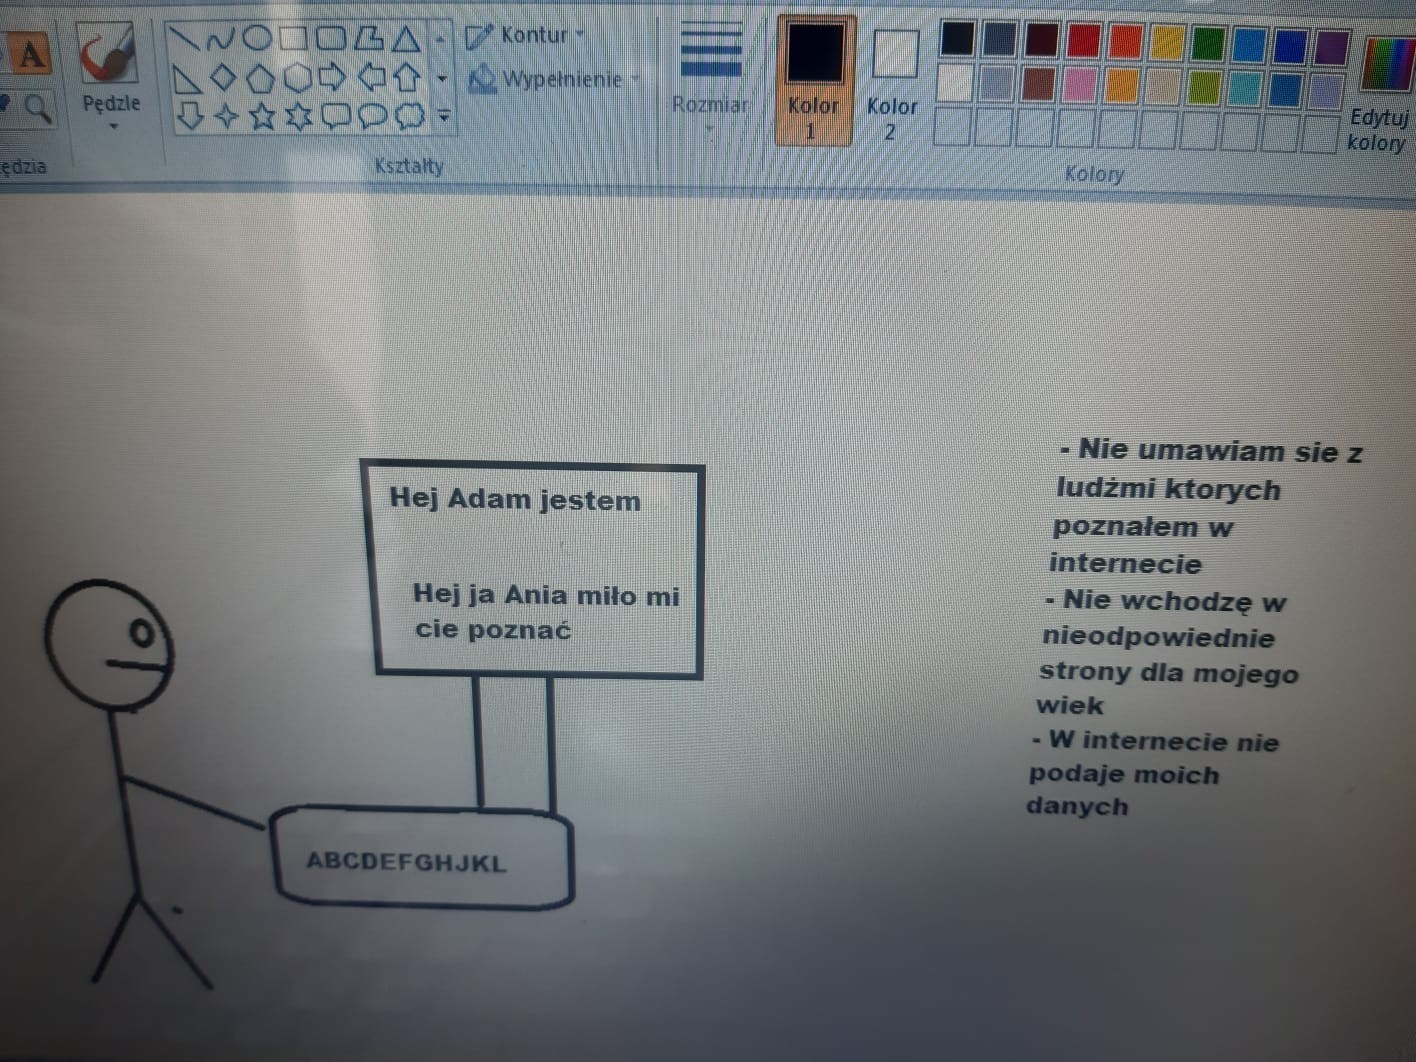Activate the Kolor 1 foreground selector
Viewport: 1416px width, 1062px height.
click(x=814, y=80)
